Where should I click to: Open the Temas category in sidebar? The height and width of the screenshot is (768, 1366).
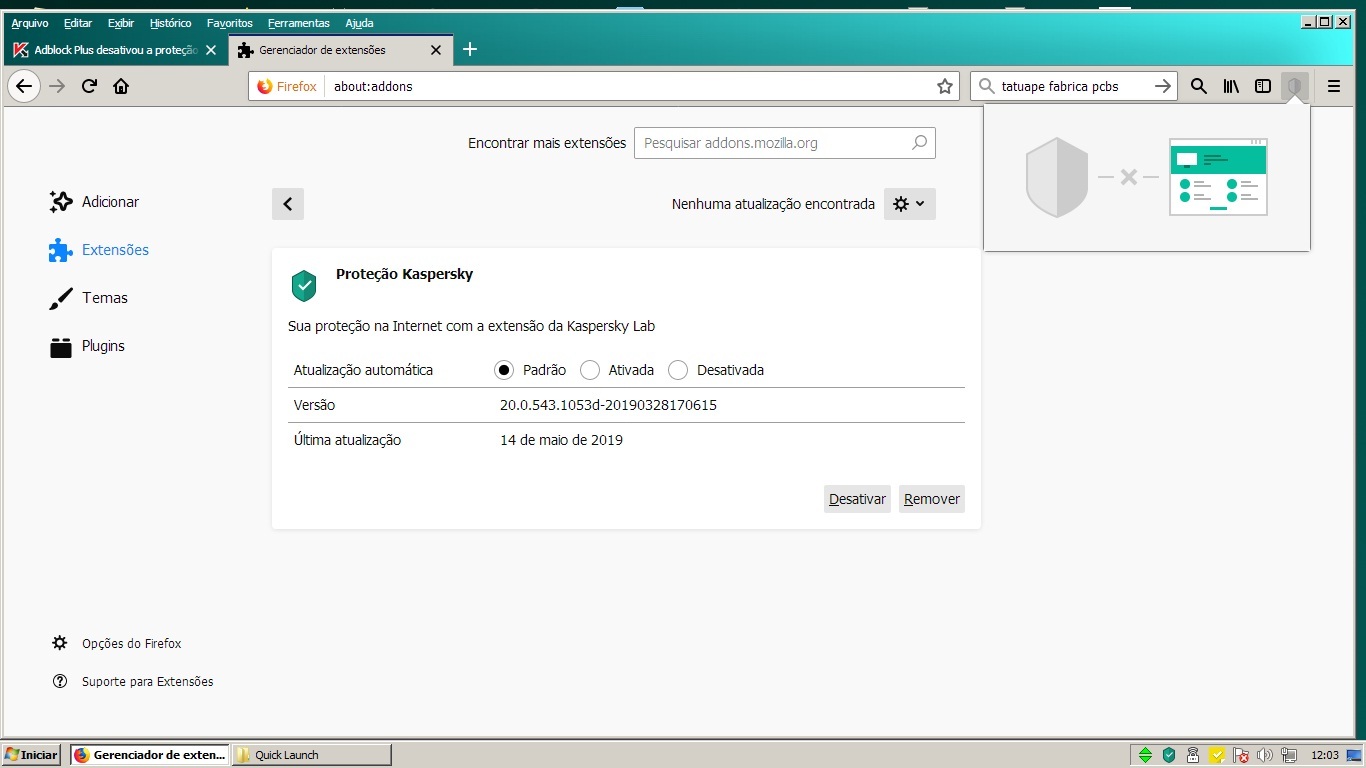(89, 298)
